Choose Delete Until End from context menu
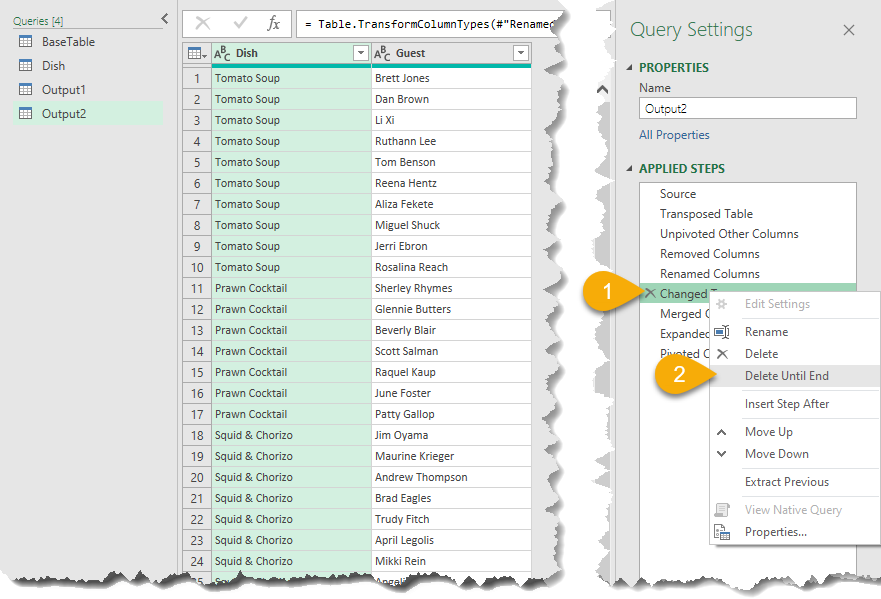 pos(786,376)
